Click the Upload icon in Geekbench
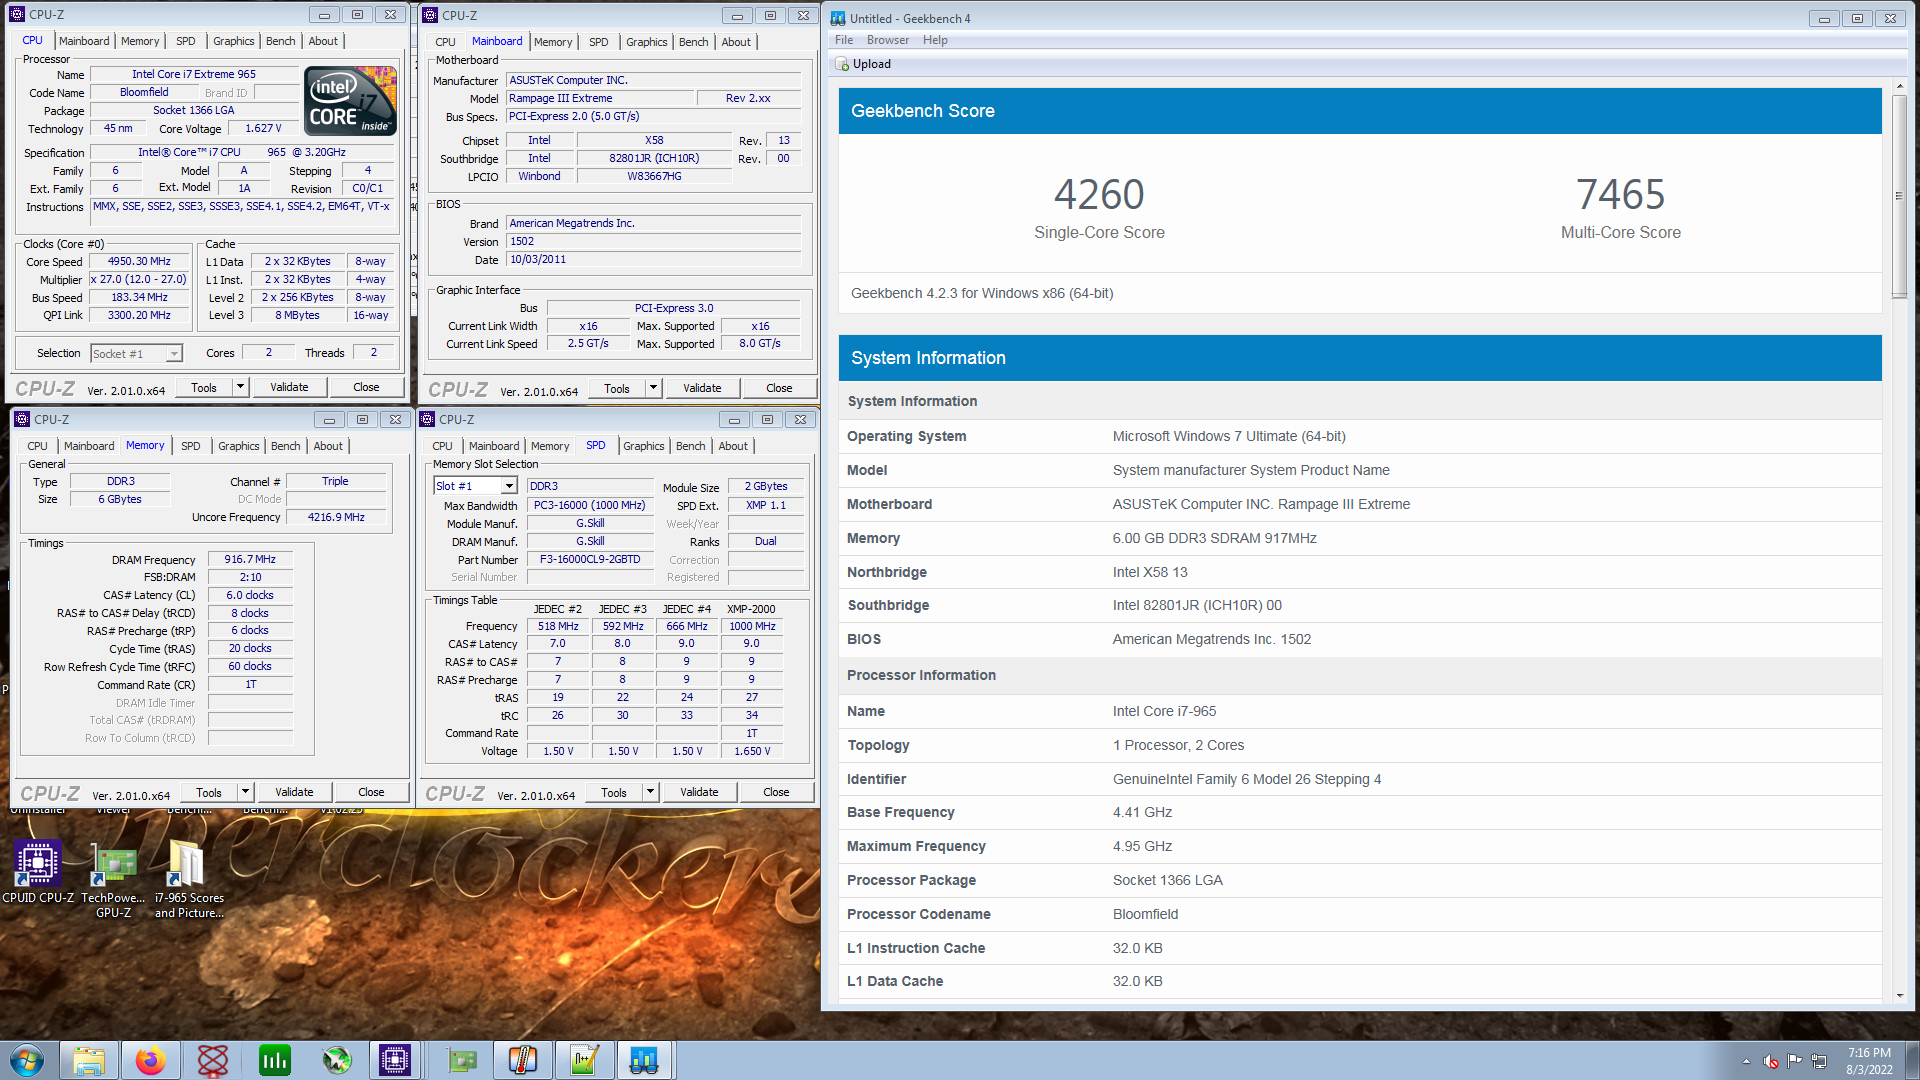1920x1080 pixels. point(842,64)
